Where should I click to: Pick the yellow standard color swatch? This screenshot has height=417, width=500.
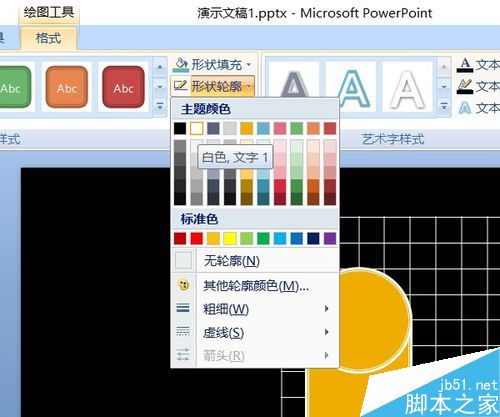[x=230, y=238]
